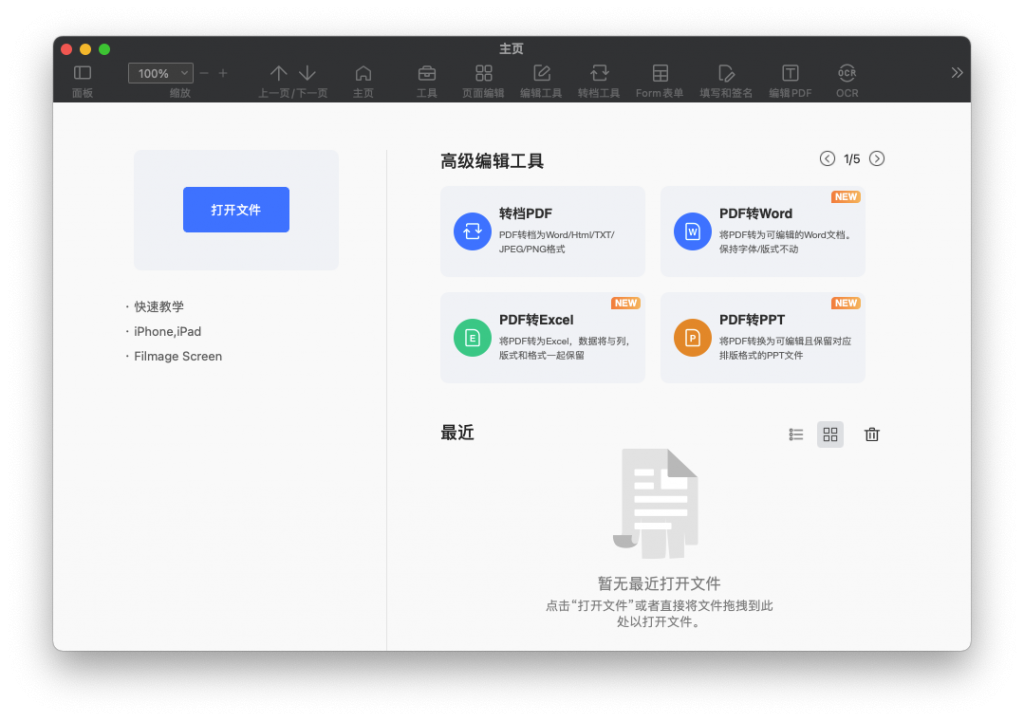1024x721 pixels.
Task: Clear recent files with trash icon
Action: click(872, 434)
